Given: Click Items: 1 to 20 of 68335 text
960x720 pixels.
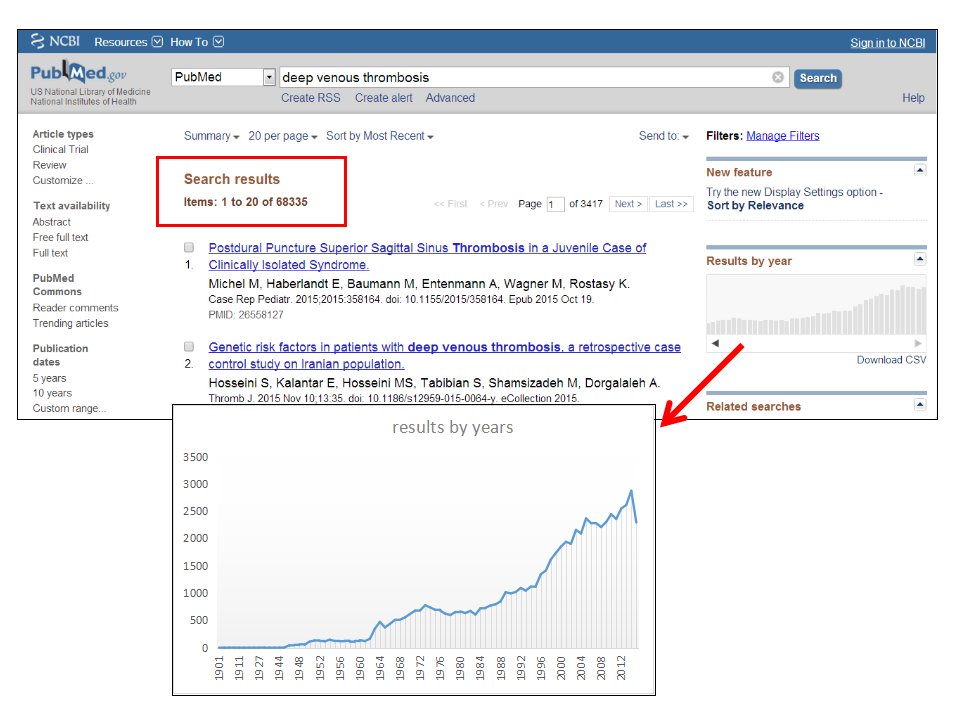Looking at the screenshot, I should click(x=246, y=202).
